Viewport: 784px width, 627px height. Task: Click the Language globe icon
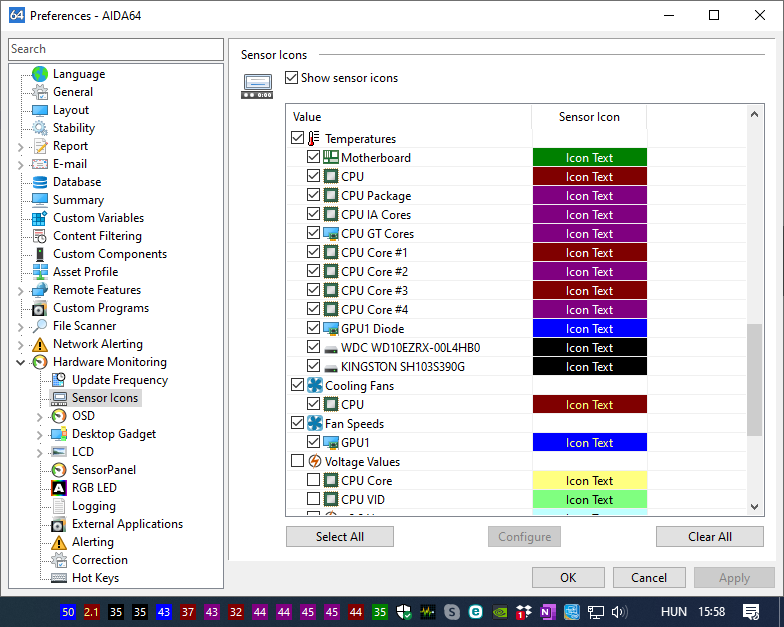click(x=40, y=74)
